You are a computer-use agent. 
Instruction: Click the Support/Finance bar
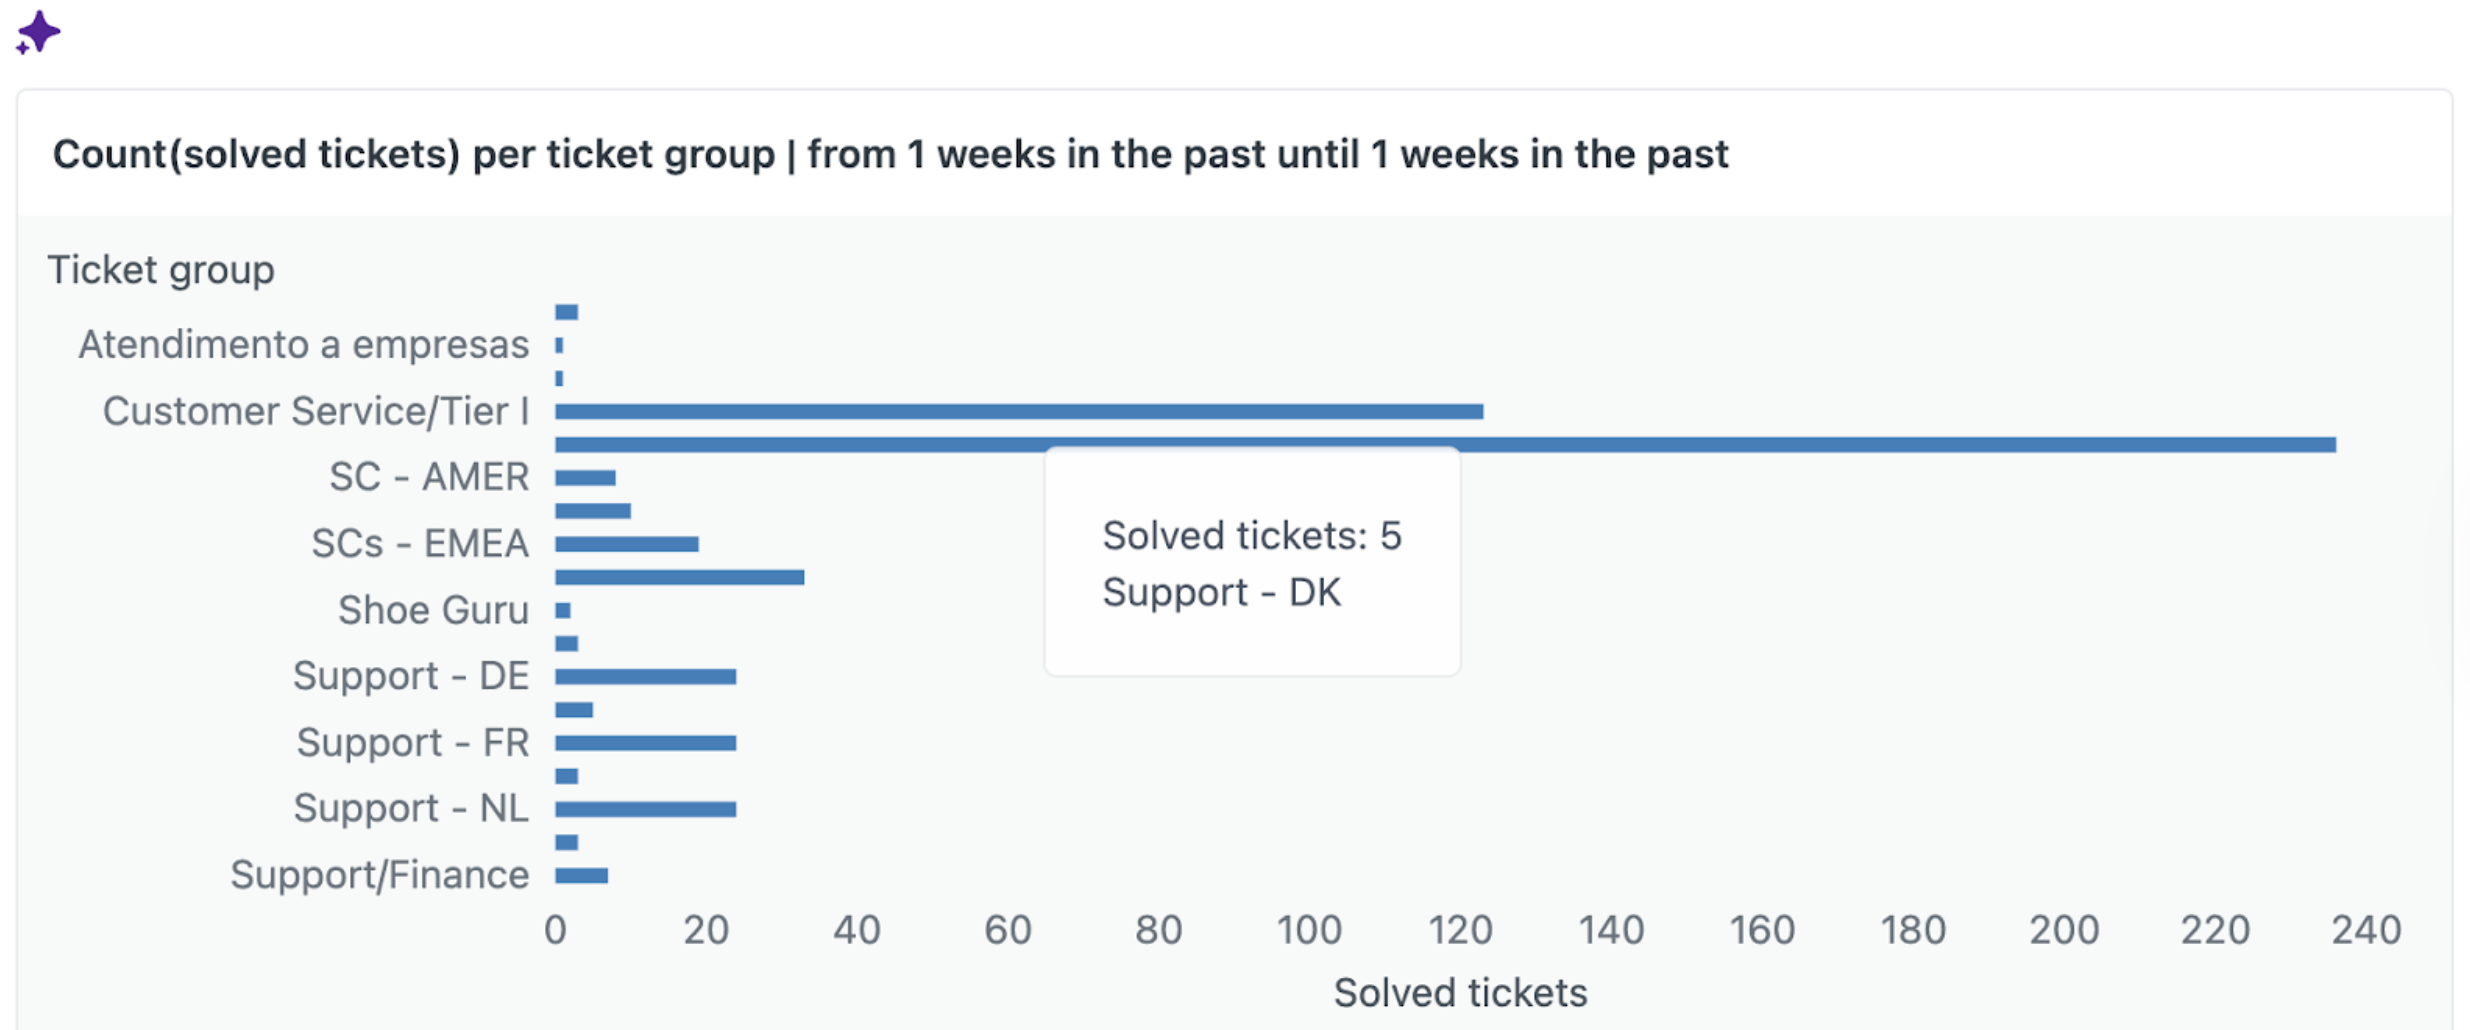[581, 876]
